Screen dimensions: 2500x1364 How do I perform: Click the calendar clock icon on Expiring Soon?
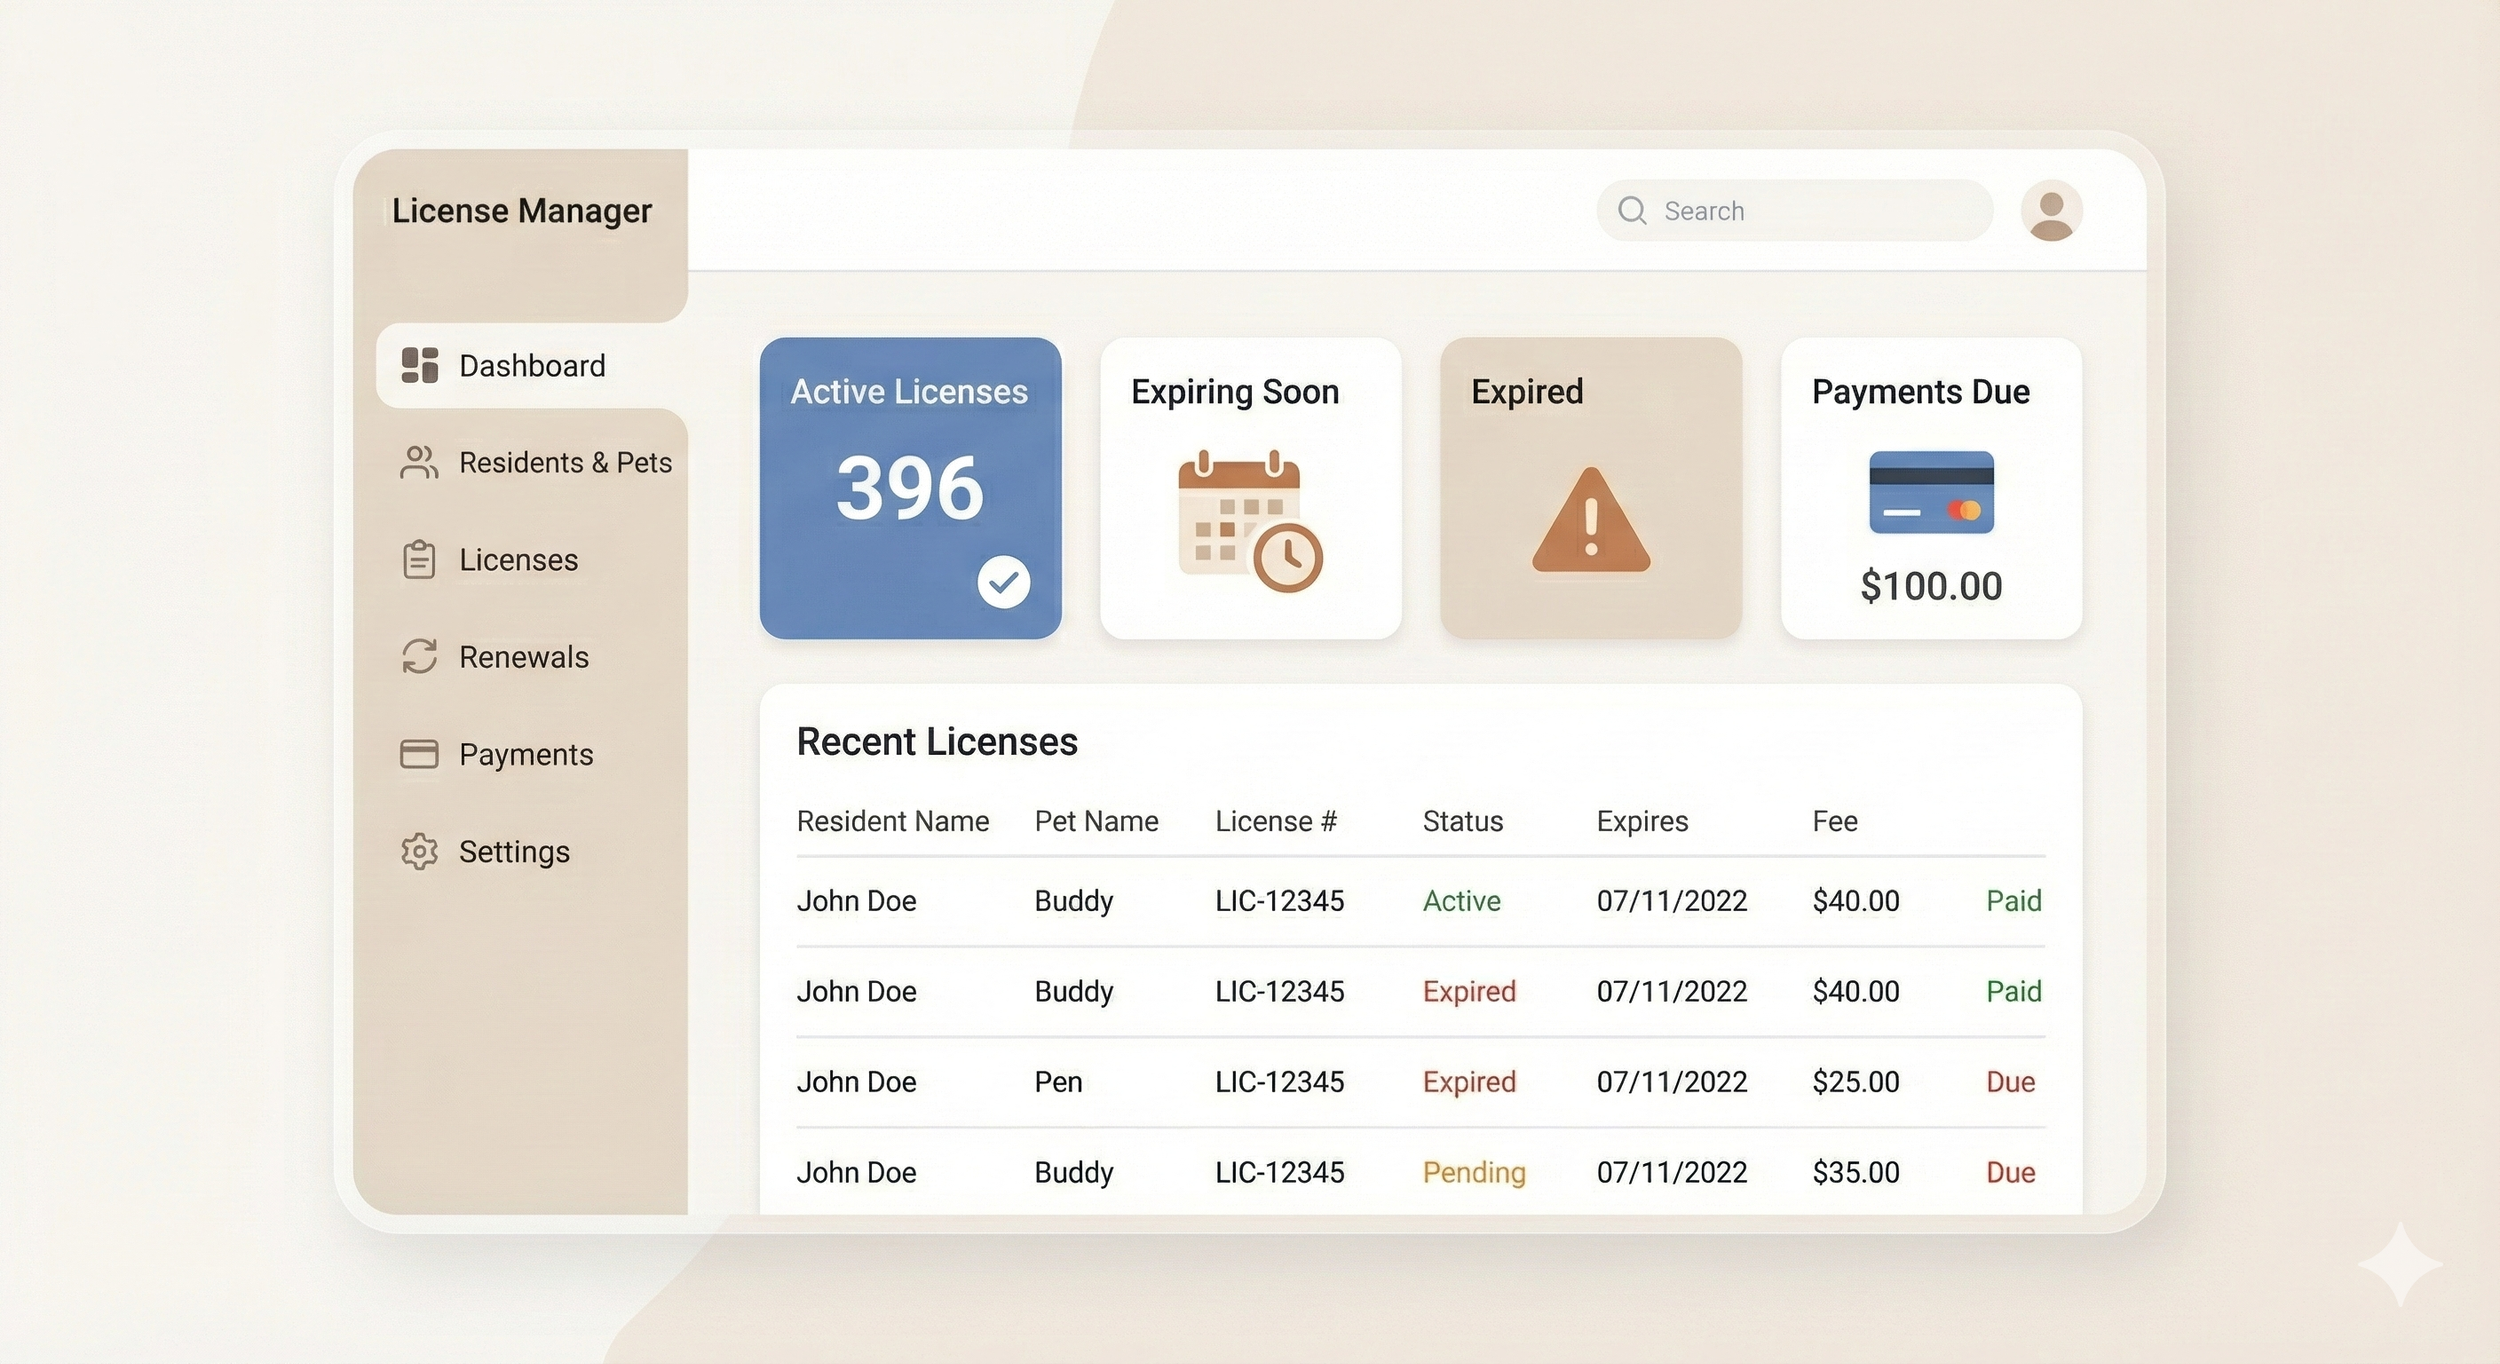(1250, 520)
